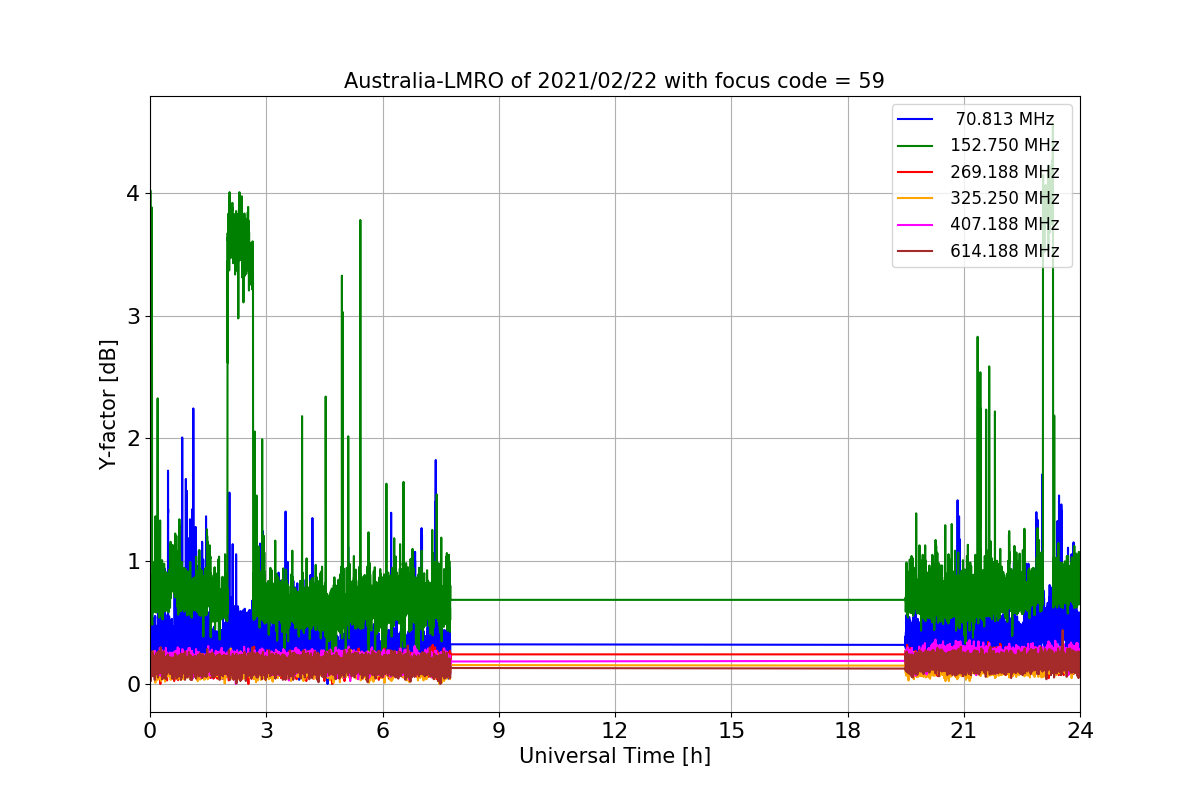Click the x-axis tick label 15
Screen dimensions: 1200x800
point(731,730)
